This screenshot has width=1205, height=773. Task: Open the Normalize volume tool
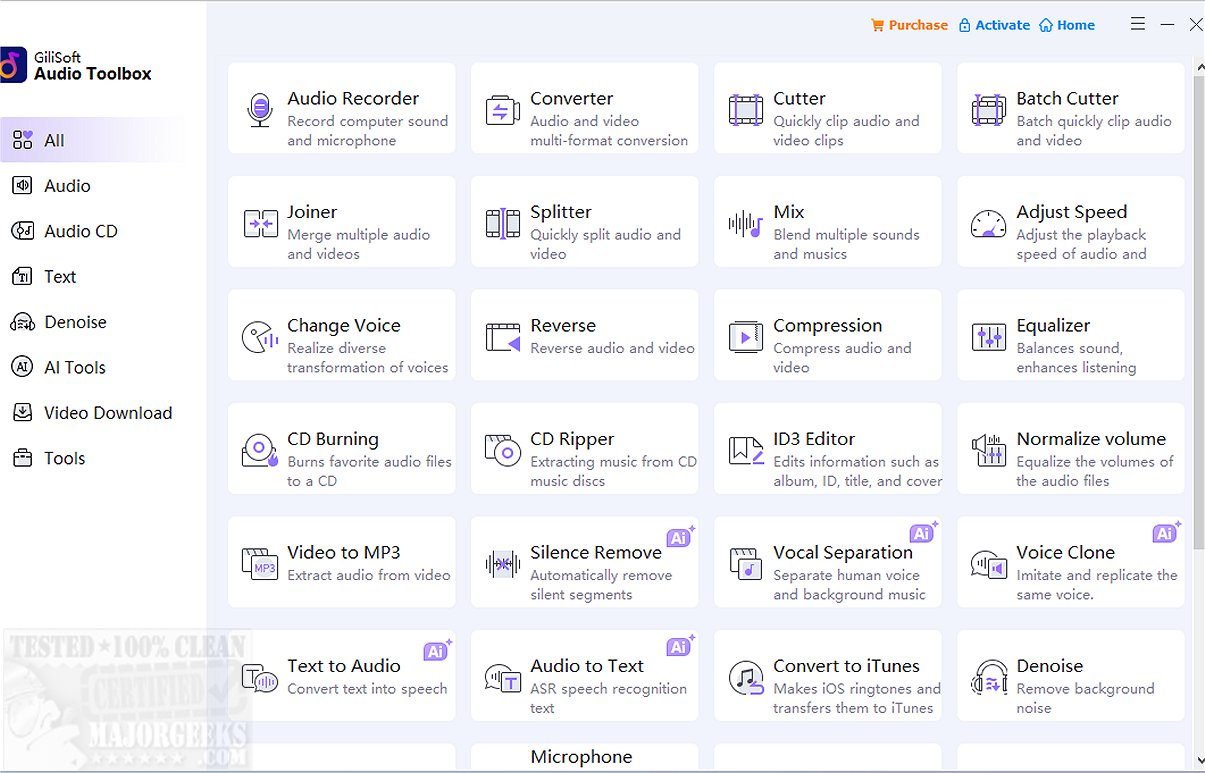pyautogui.click(x=1070, y=448)
